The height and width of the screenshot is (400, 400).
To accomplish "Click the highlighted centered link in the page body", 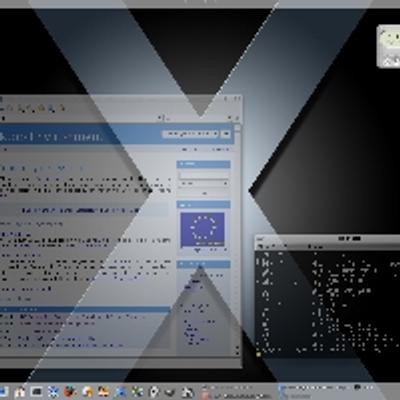I will [x=80, y=211].
